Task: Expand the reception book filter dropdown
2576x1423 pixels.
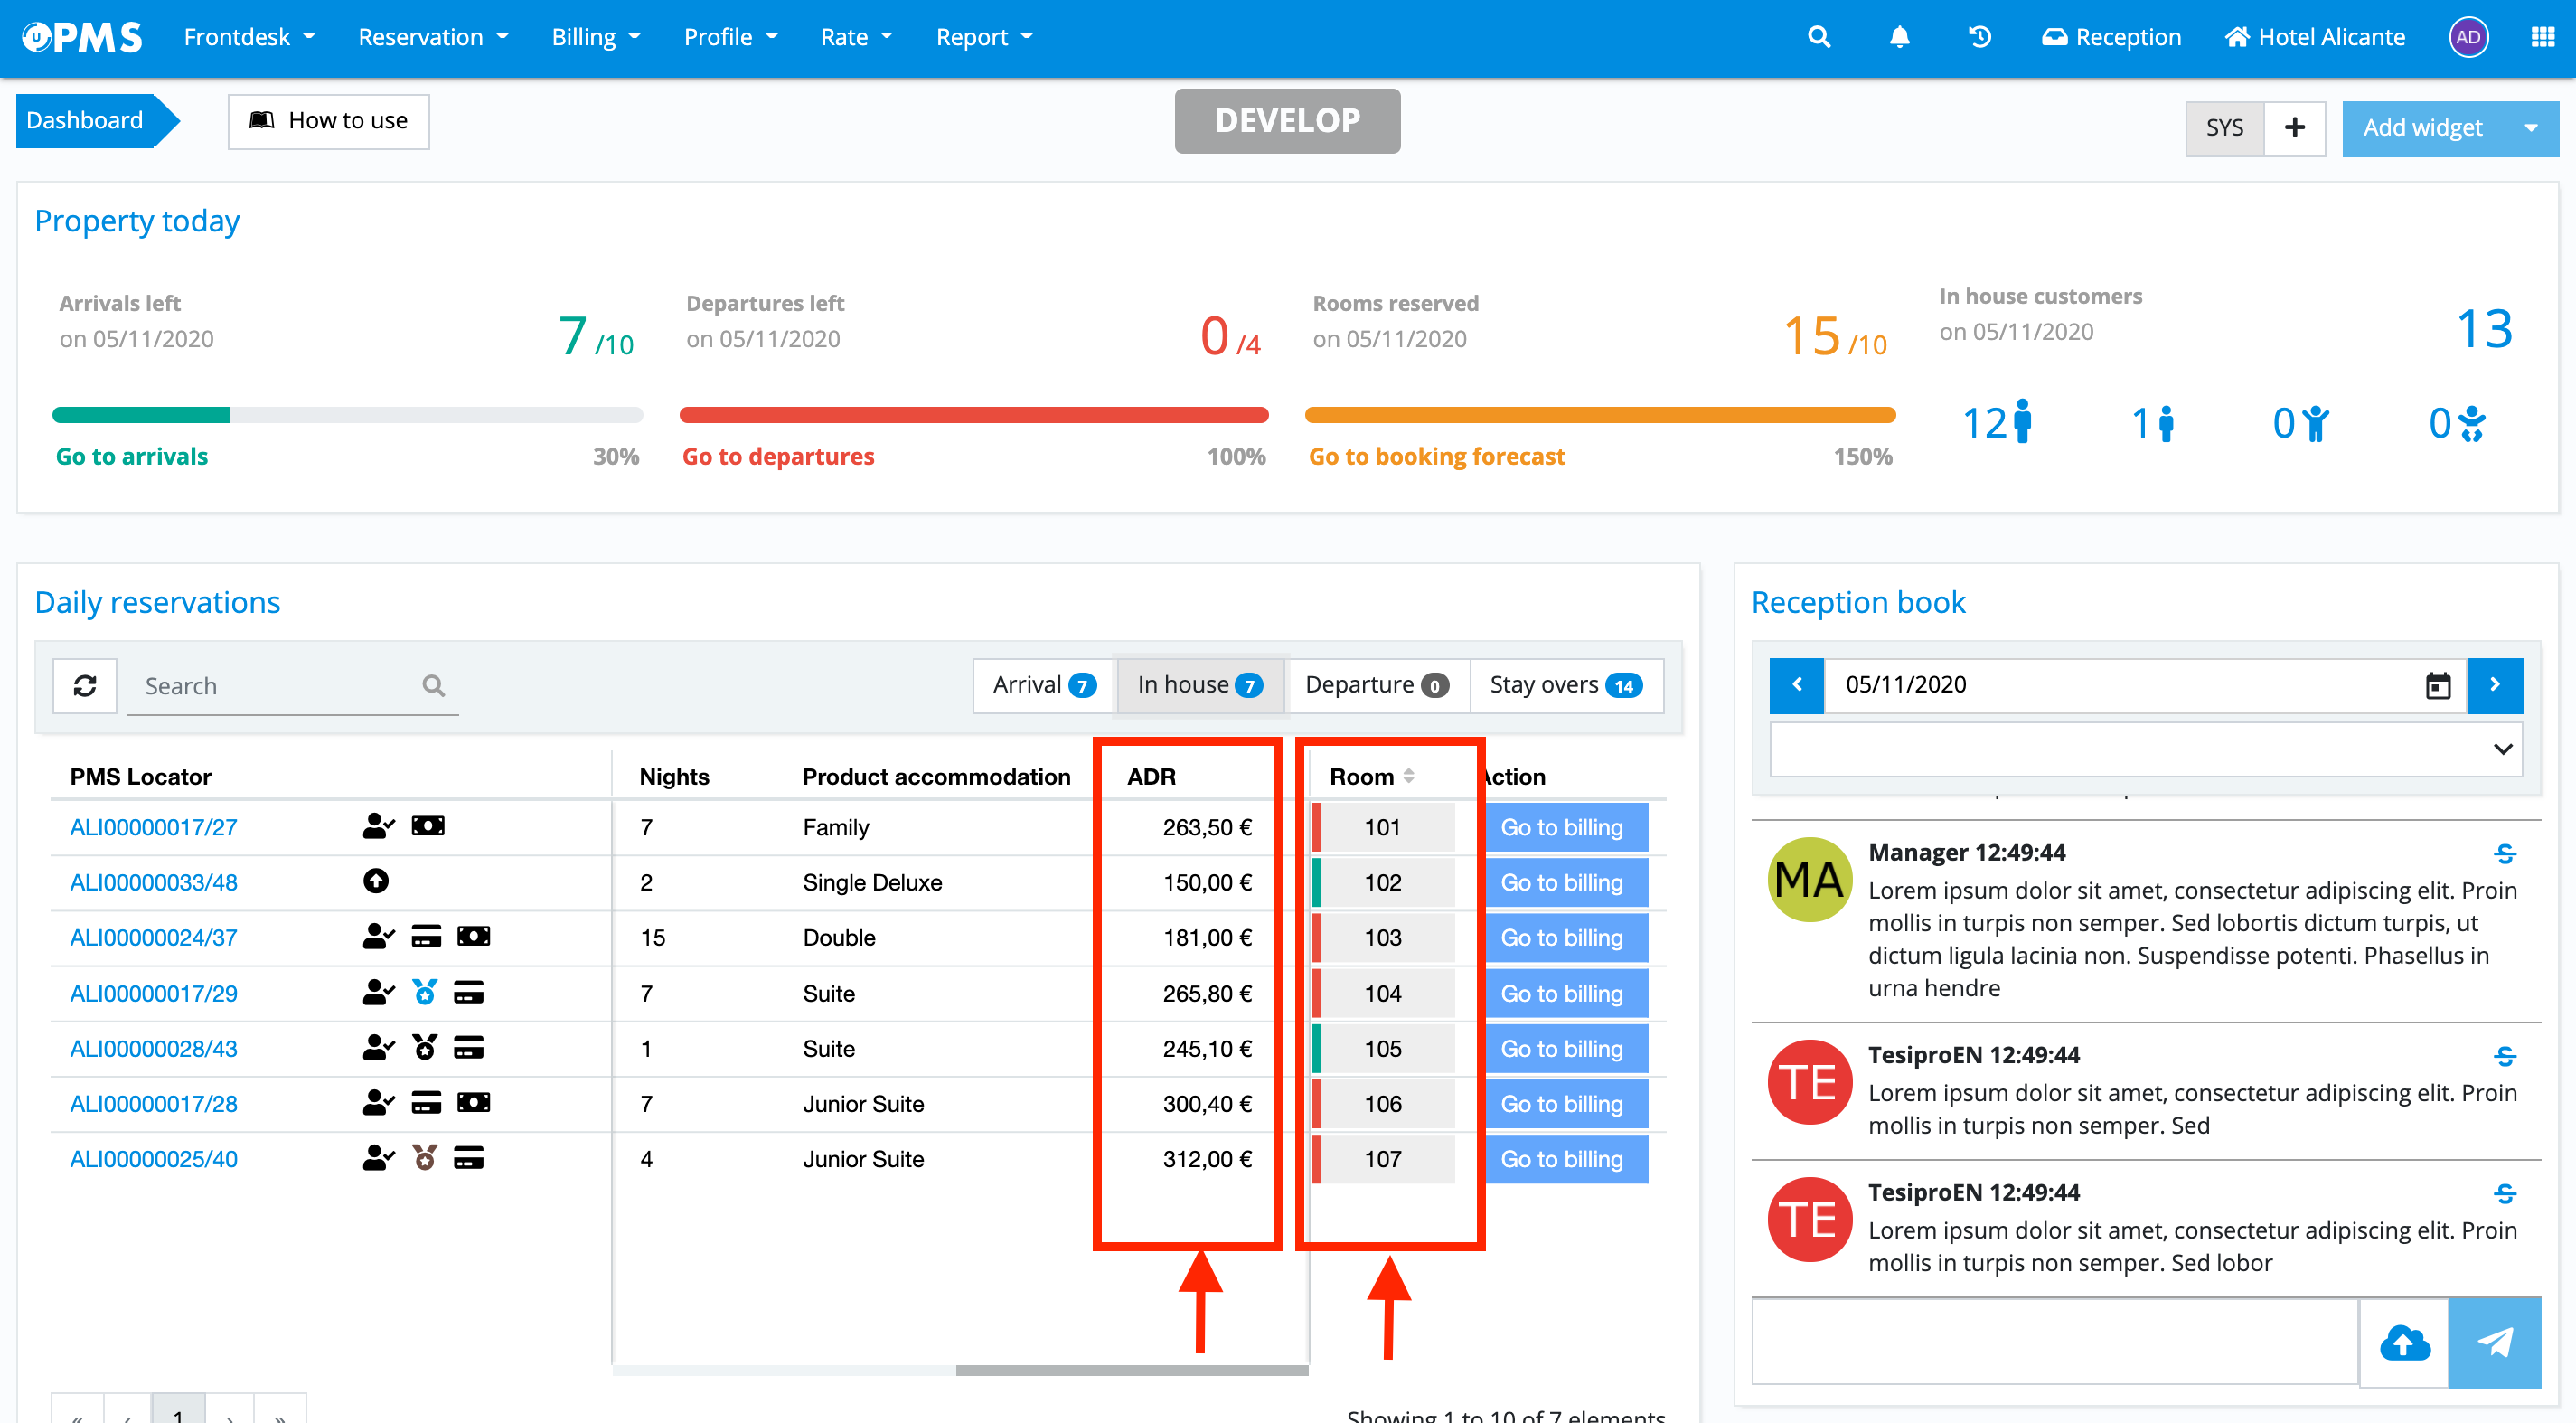Action: point(2502,749)
